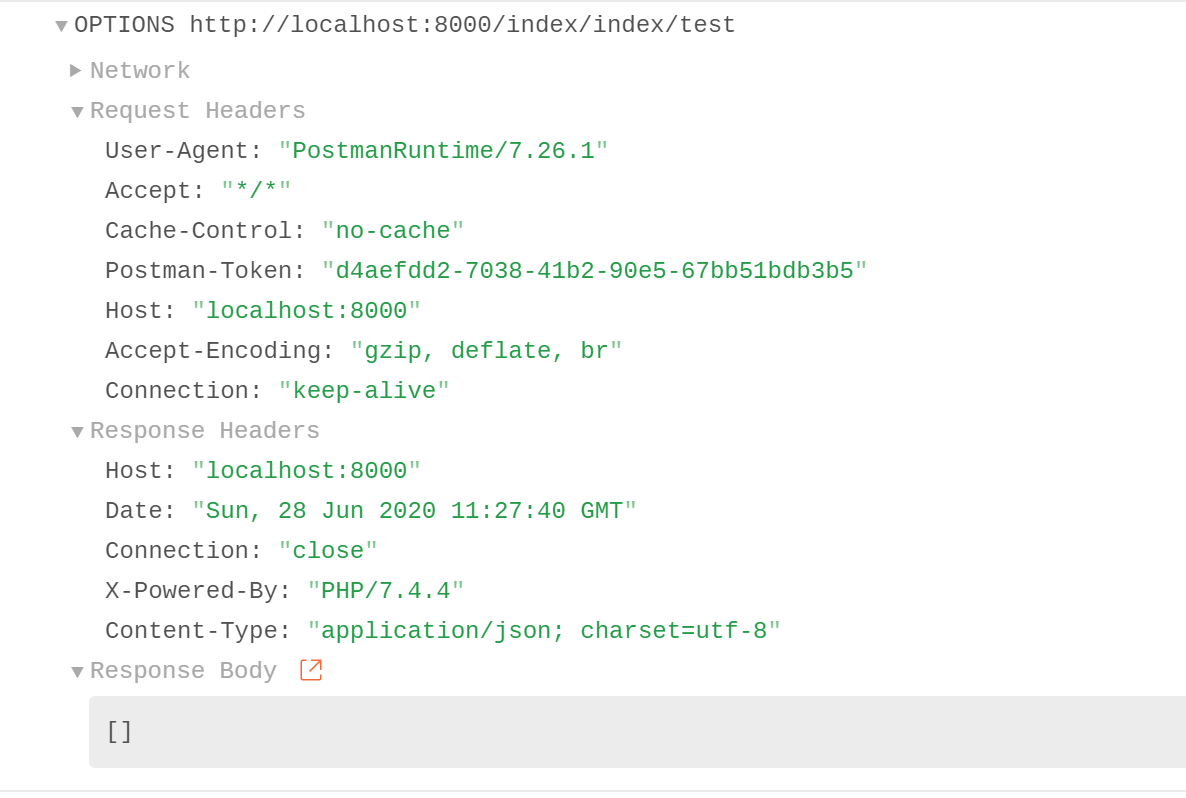The width and height of the screenshot is (1186, 798).
Task: Select Accept-Encoding value gzip, deflate, br
Action: [486, 351]
